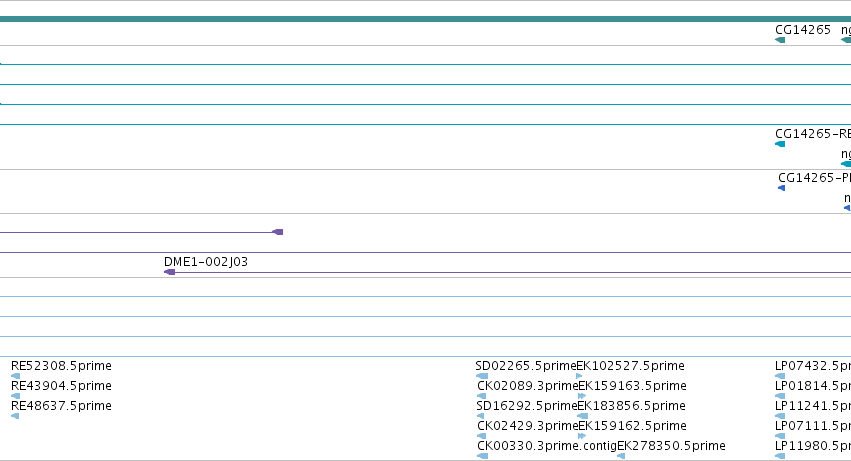Click the purple arrow glyph under DME1-002J03

click(x=169, y=272)
